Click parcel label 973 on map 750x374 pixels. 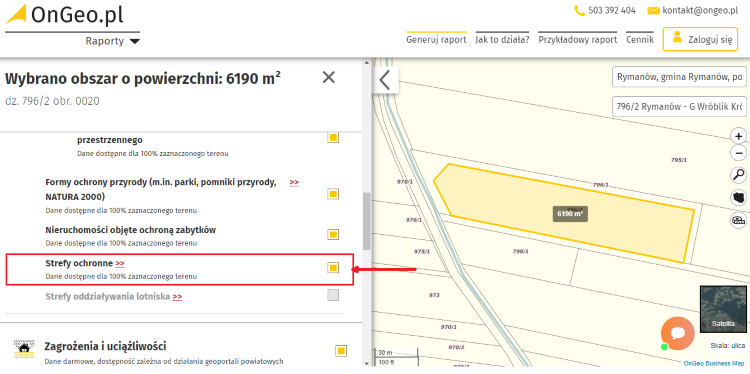pos(434,296)
